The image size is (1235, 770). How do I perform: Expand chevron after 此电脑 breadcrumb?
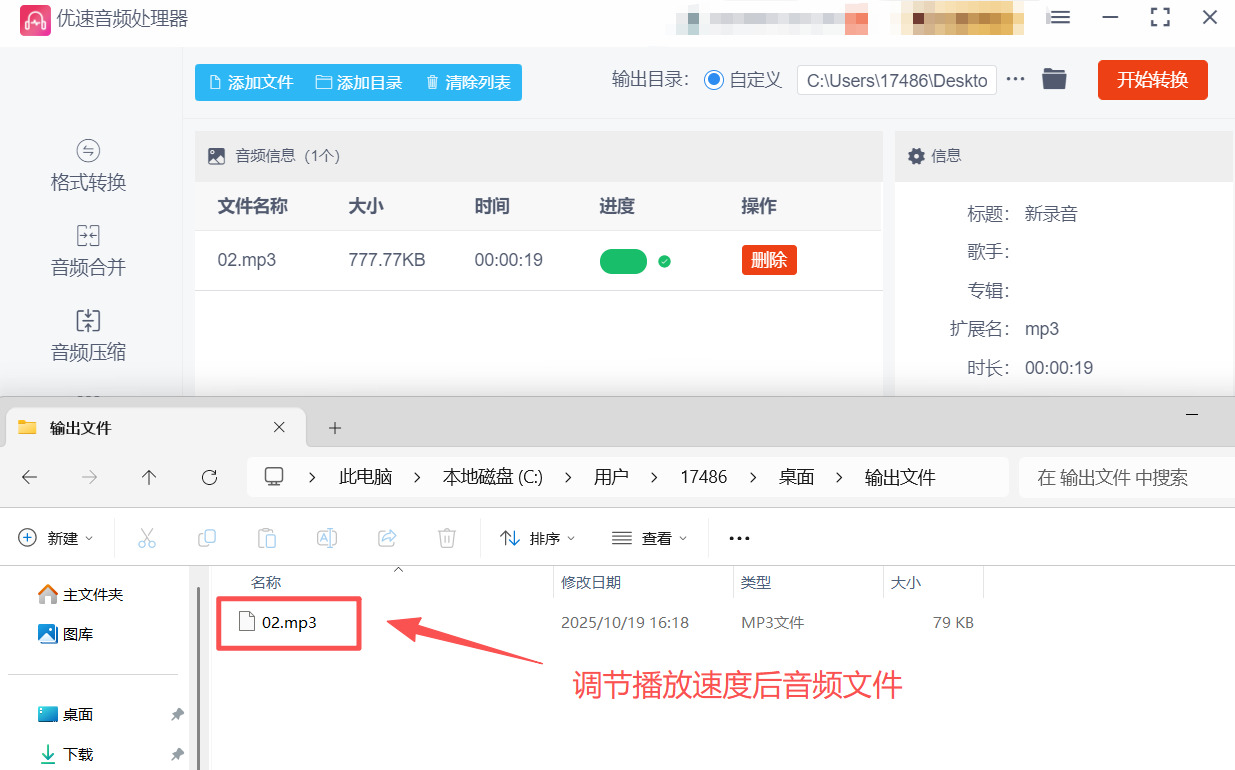(418, 477)
